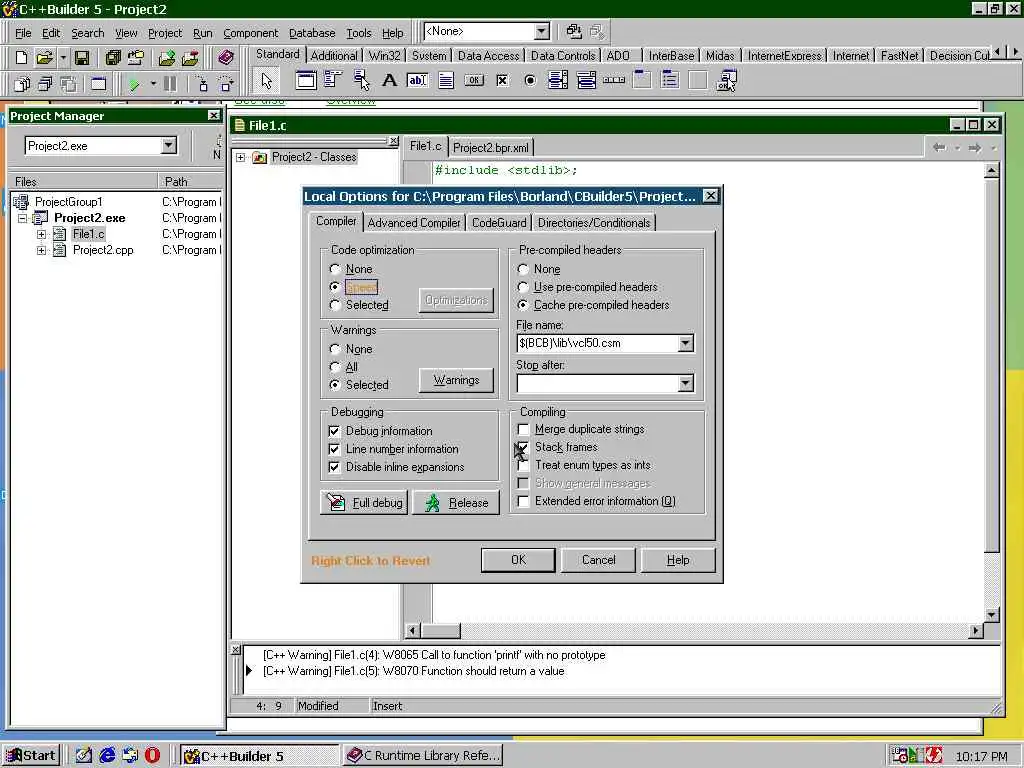Click the Help button in Local Options
The image size is (1024, 768).
[x=678, y=560]
